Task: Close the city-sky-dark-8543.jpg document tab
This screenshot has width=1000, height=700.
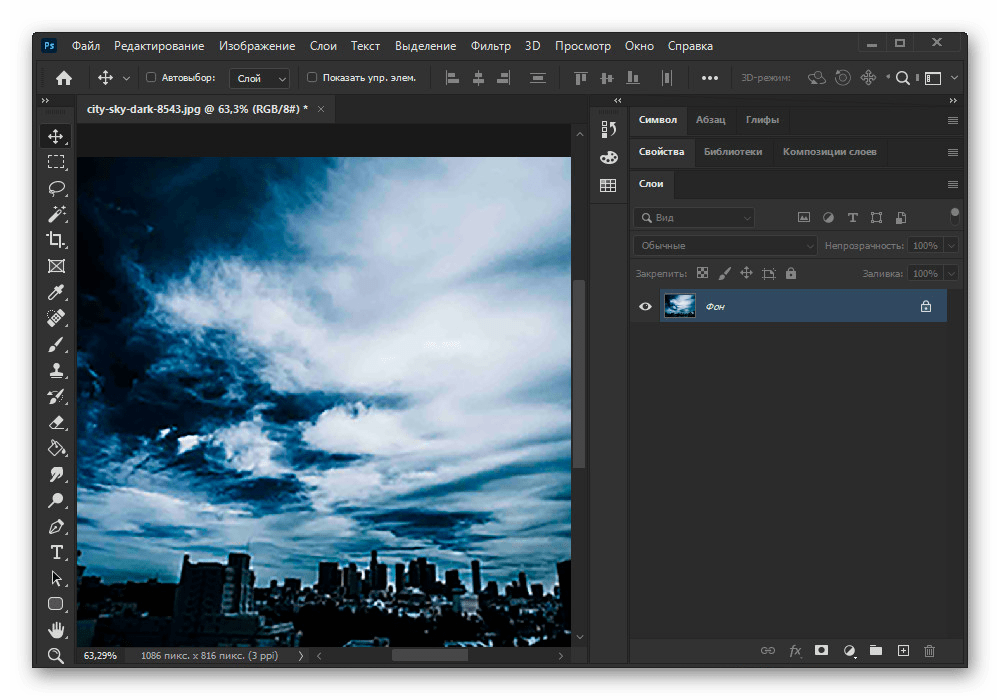Action: pos(321,109)
